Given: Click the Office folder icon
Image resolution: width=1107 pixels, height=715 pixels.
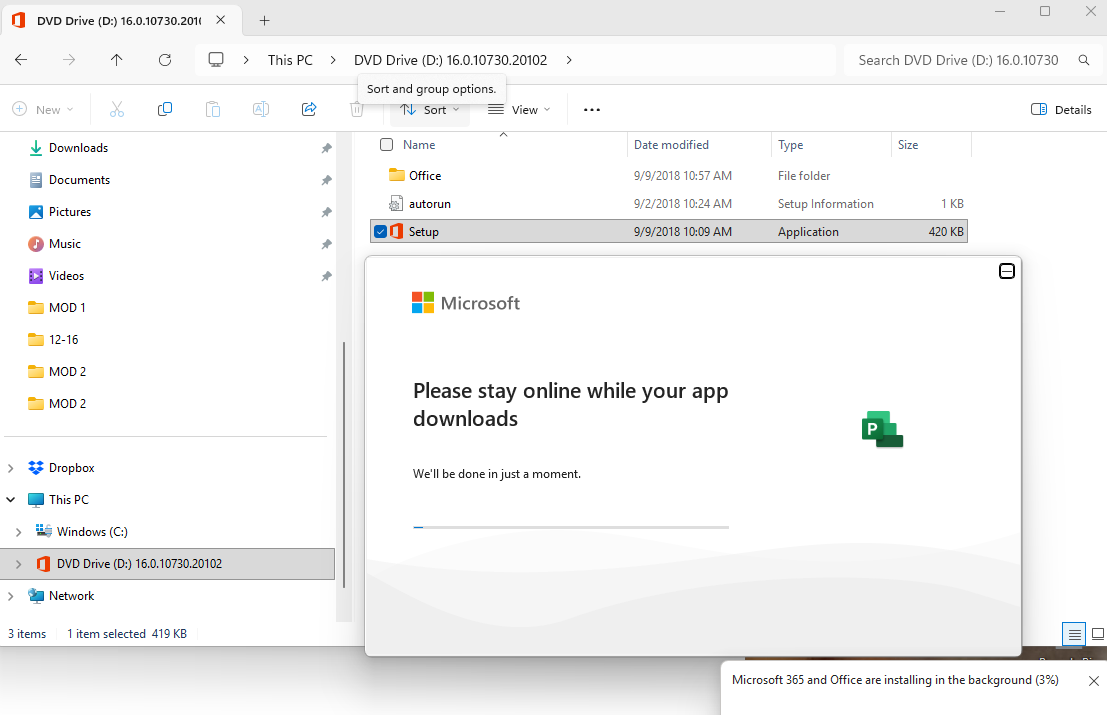Looking at the screenshot, I should (397, 175).
